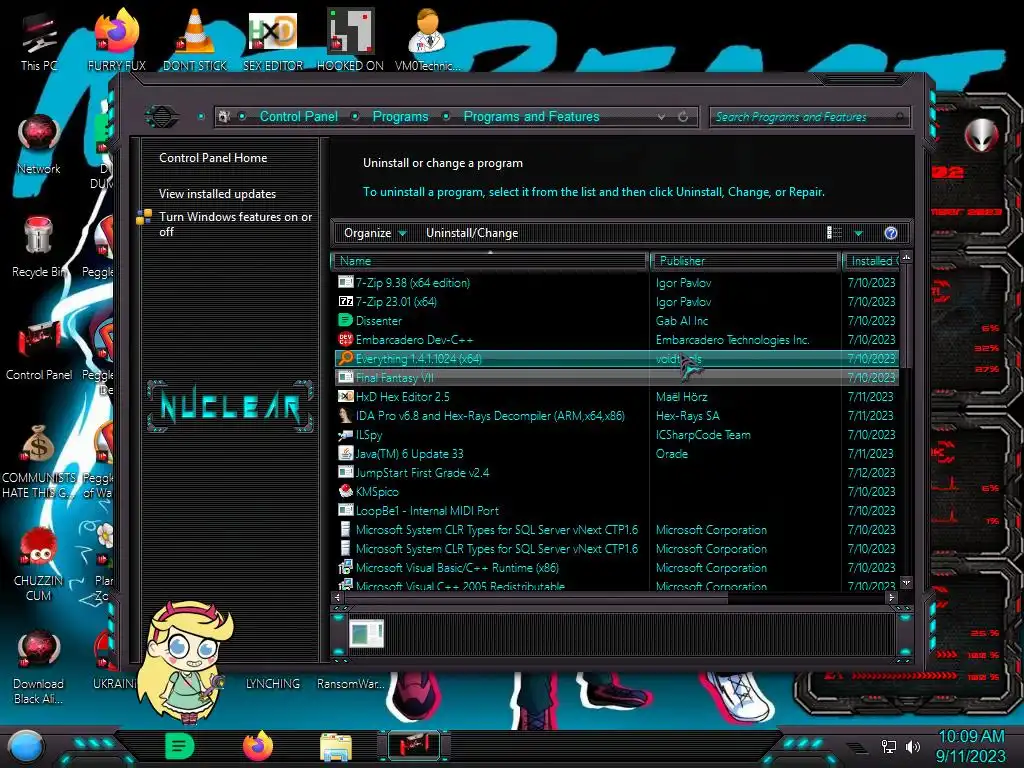1024x768 pixels.
Task: Open the HxD SEX EDITOR shortcut
Action: click(273, 42)
